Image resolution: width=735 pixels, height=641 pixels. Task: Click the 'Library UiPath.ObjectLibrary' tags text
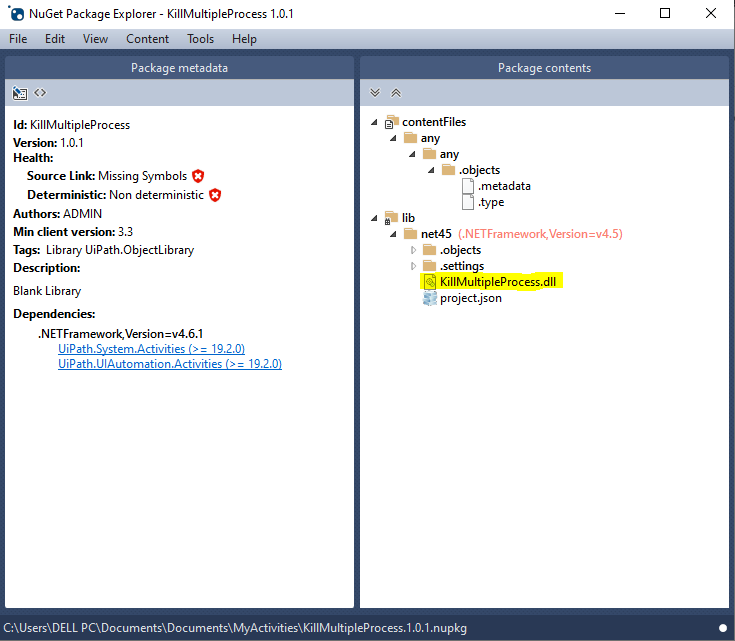click(120, 250)
